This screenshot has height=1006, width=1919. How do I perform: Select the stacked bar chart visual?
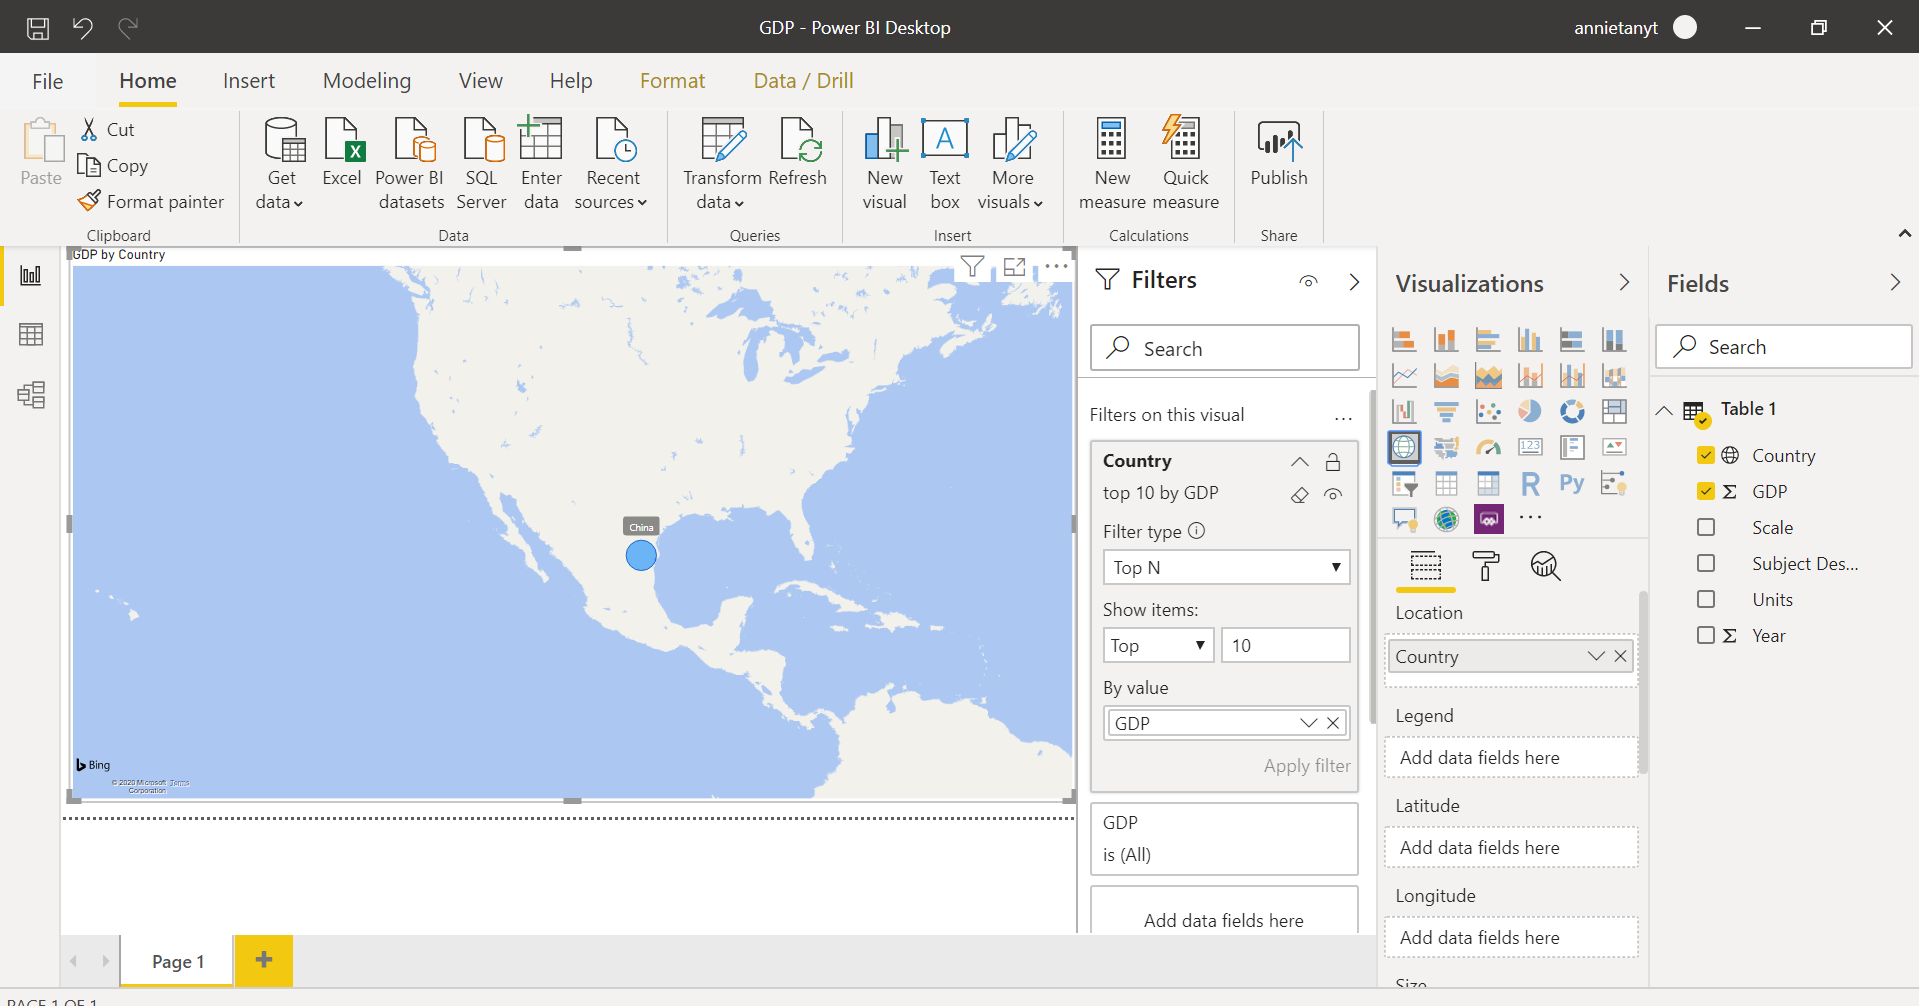[x=1404, y=340]
